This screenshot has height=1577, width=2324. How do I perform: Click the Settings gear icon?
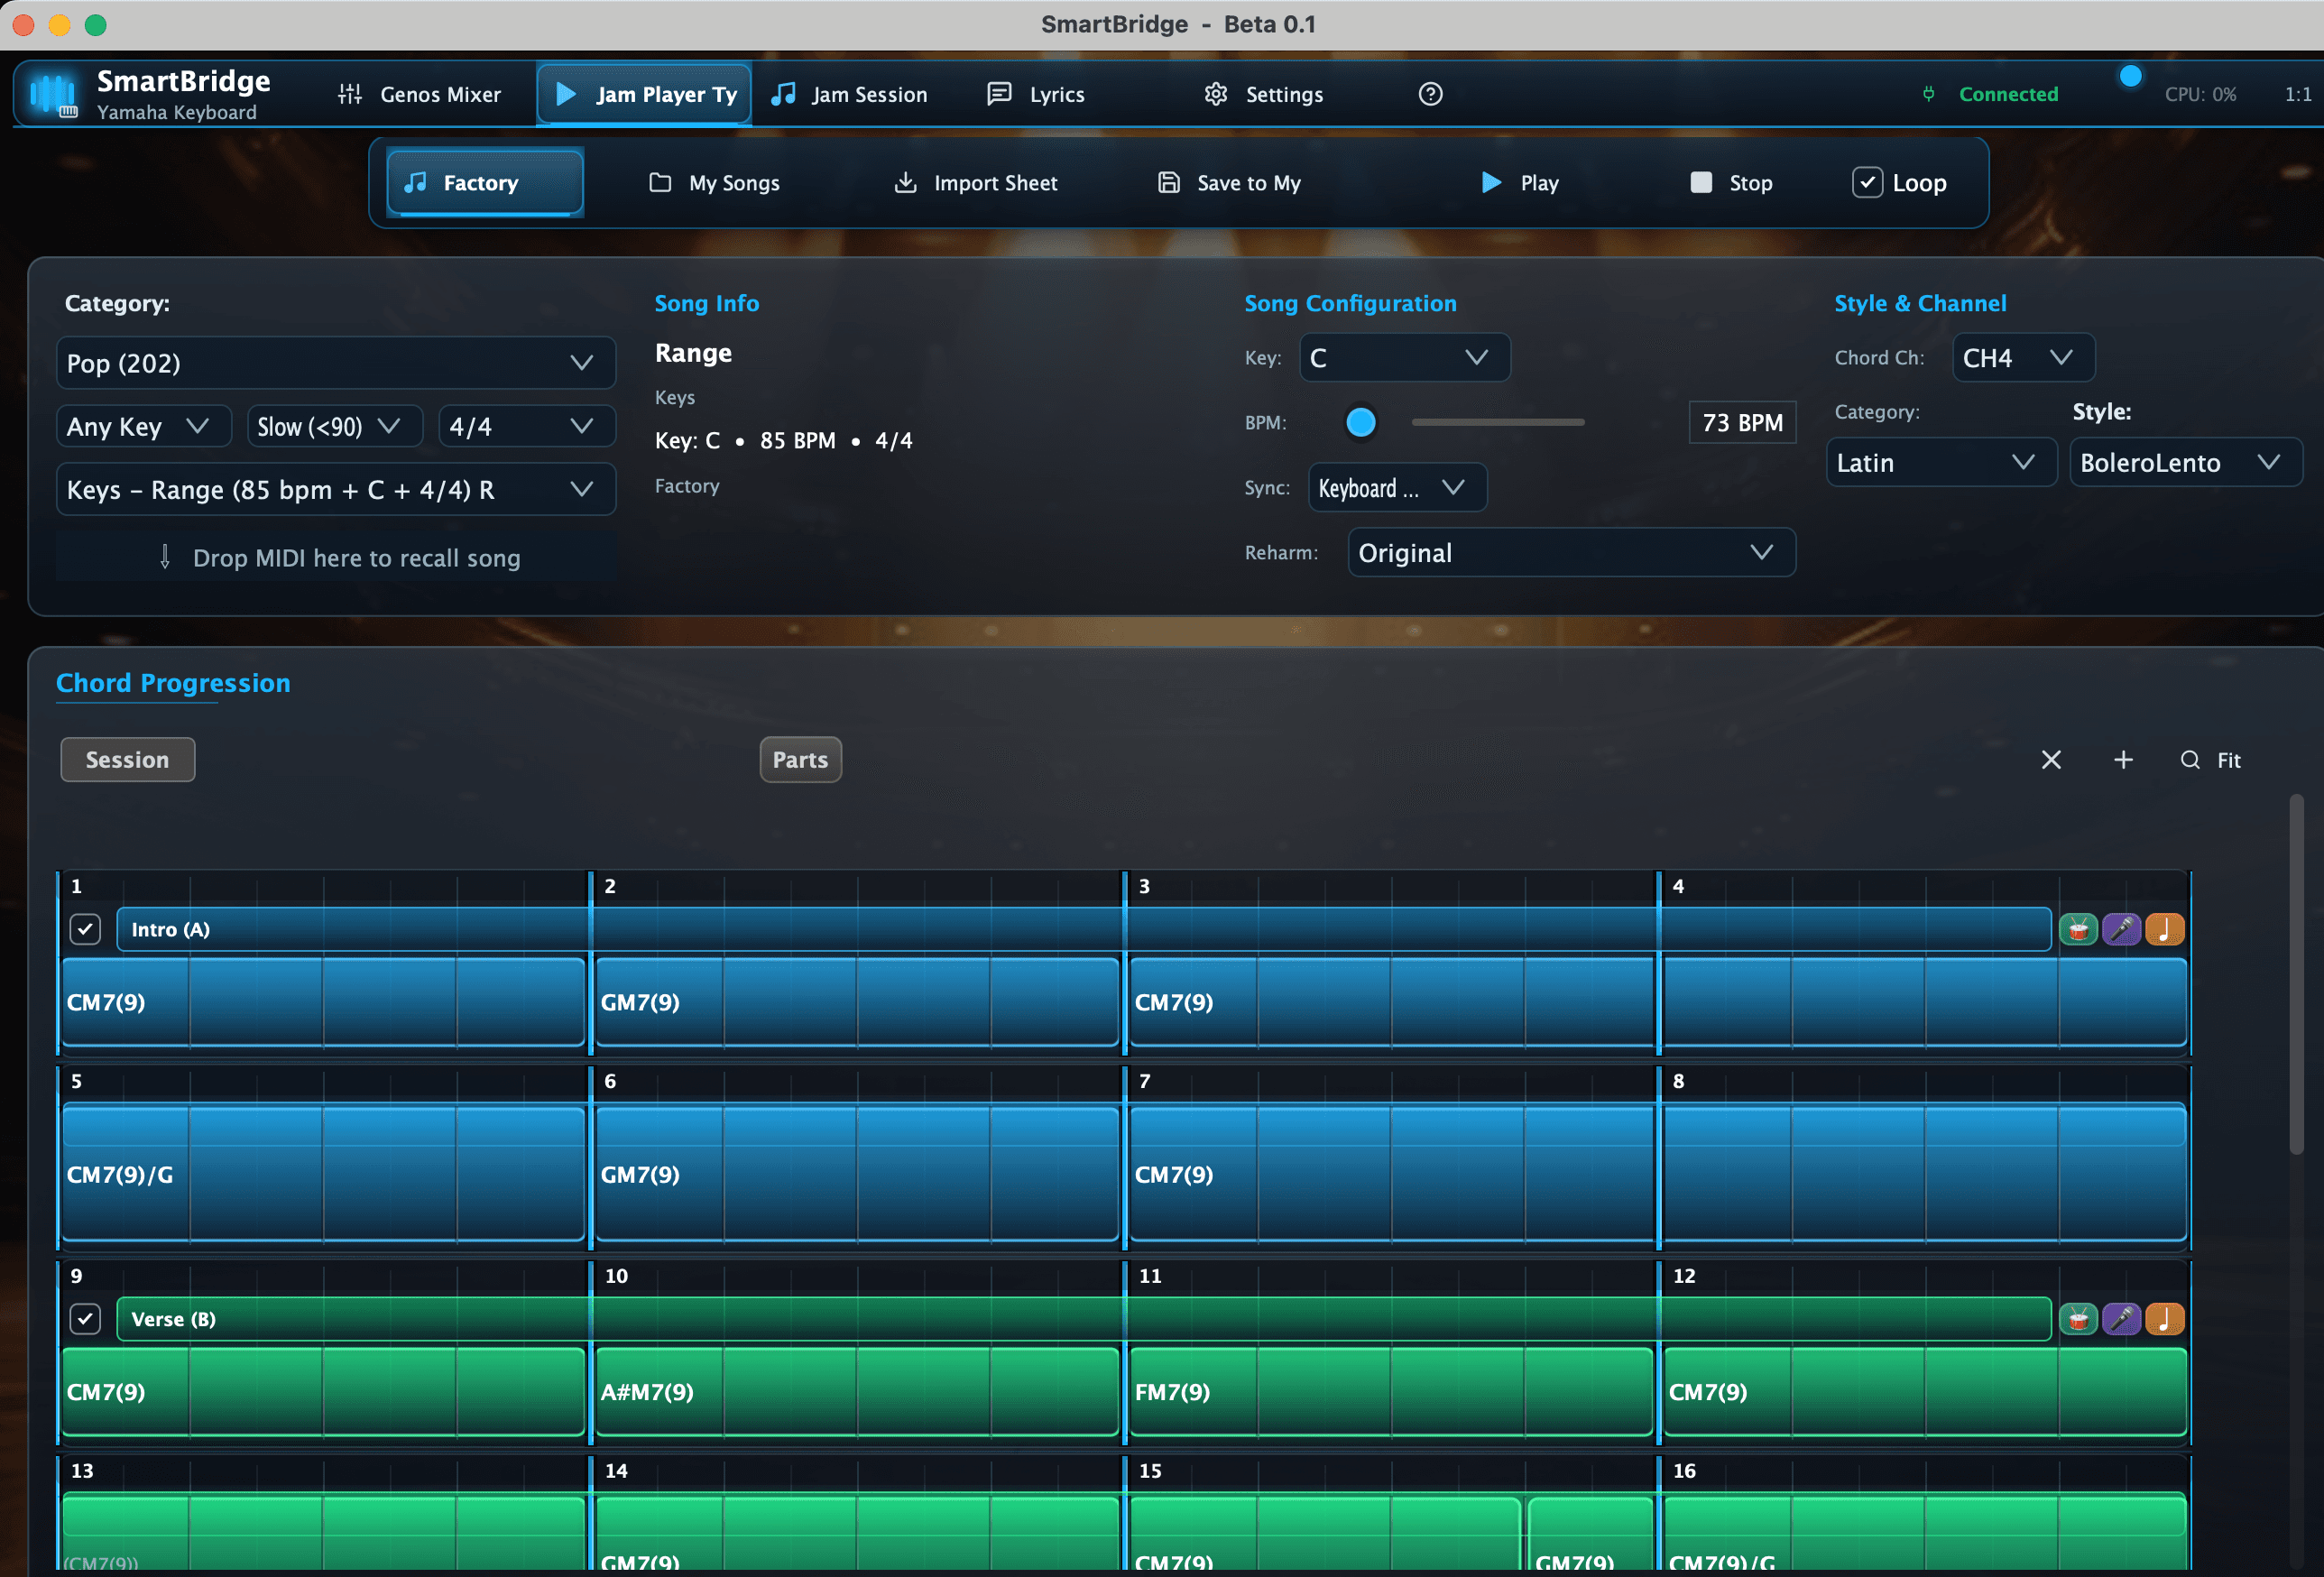[x=1215, y=94]
